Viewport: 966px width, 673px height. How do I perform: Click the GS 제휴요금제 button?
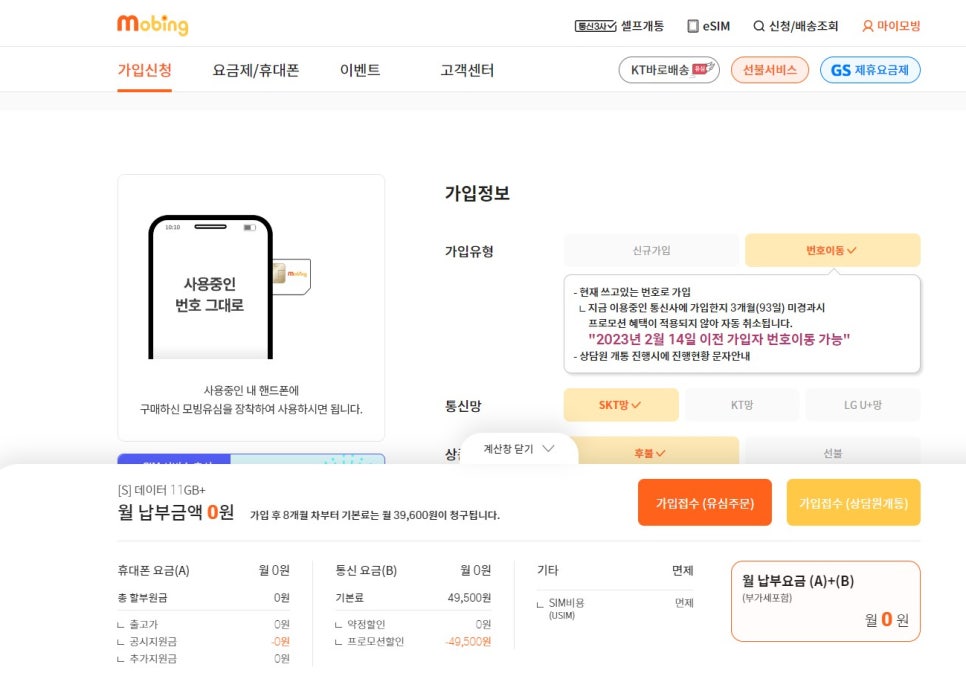click(870, 70)
